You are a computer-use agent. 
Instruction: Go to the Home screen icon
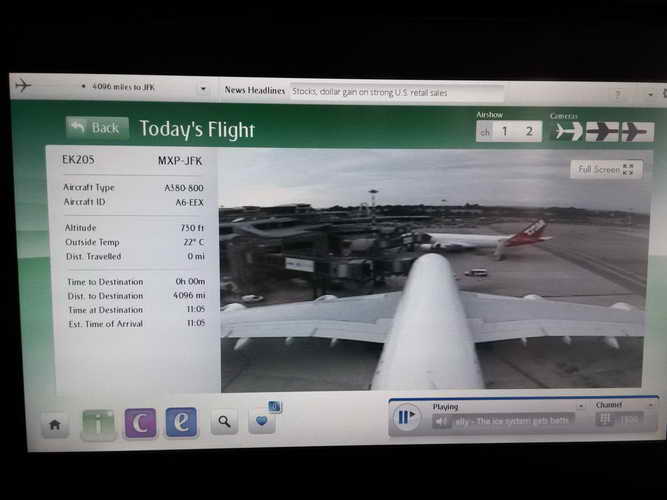coord(55,425)
